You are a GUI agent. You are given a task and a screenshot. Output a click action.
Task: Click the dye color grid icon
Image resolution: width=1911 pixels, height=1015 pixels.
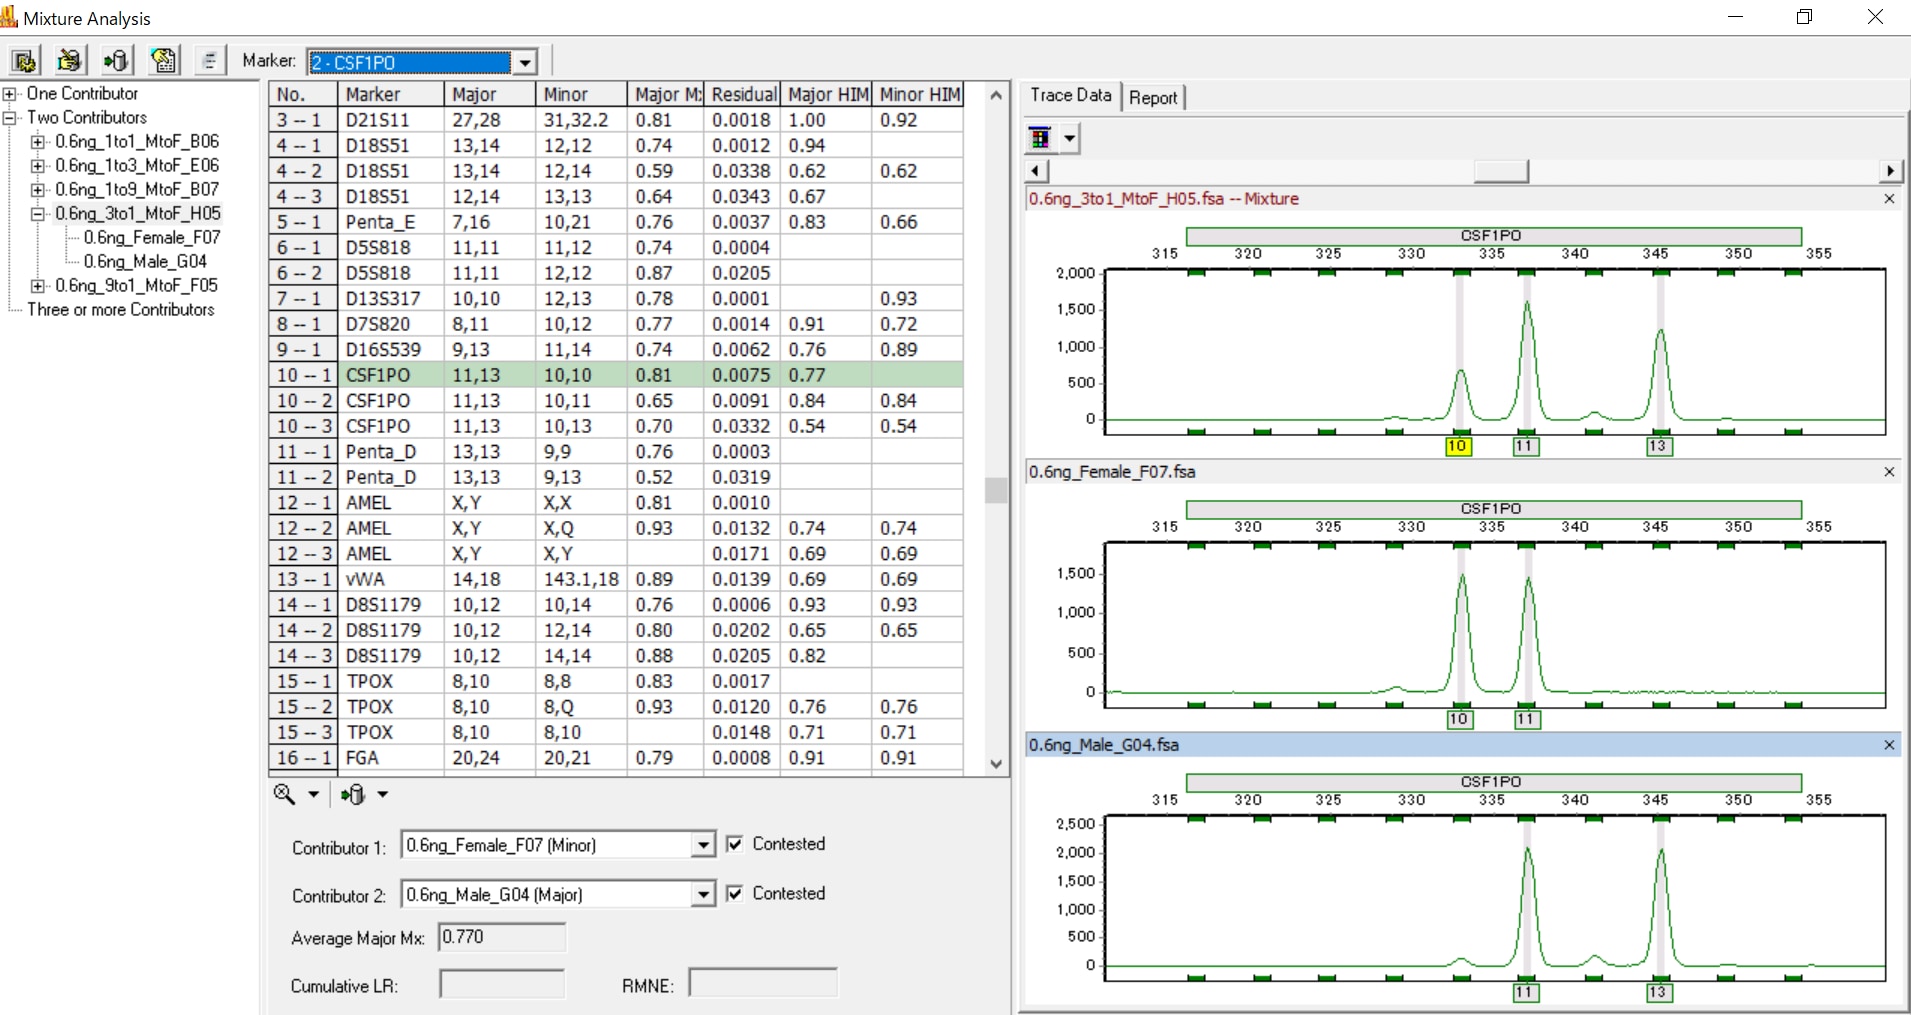click(x=1040, y=138)
